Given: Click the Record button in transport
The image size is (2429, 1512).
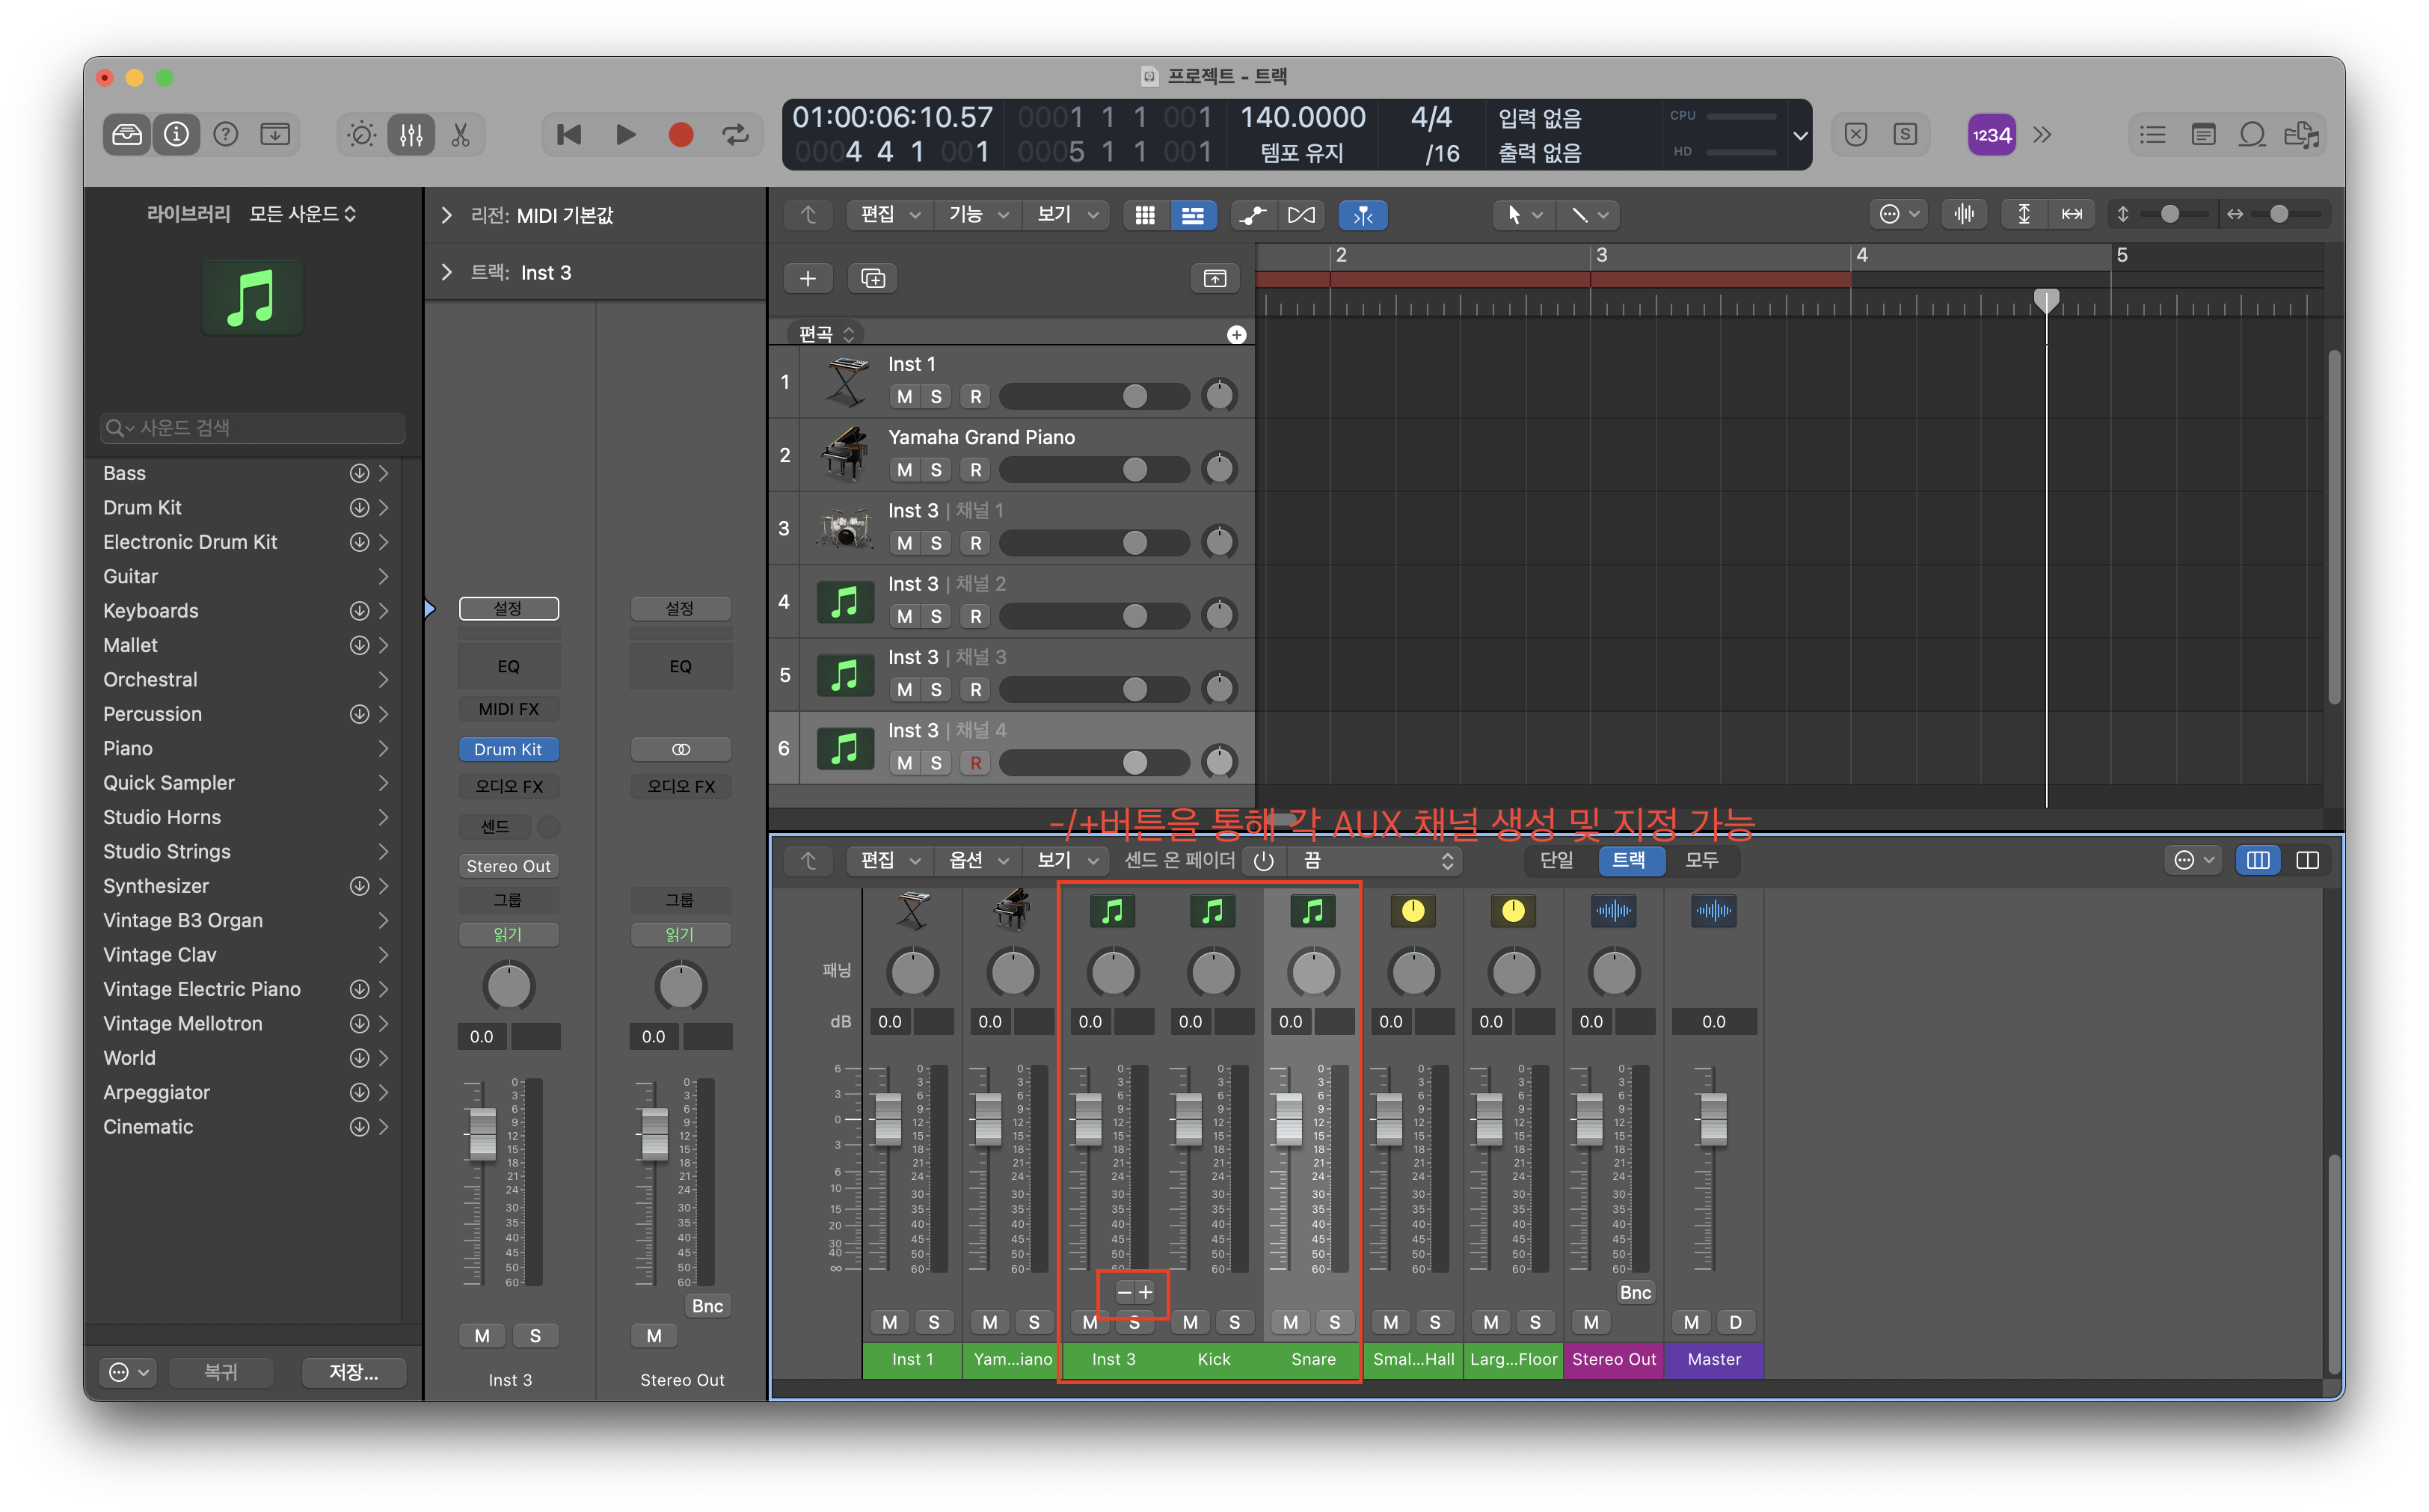Looking at the screenshot, I should pyautogui.click(x=680, y=135).
